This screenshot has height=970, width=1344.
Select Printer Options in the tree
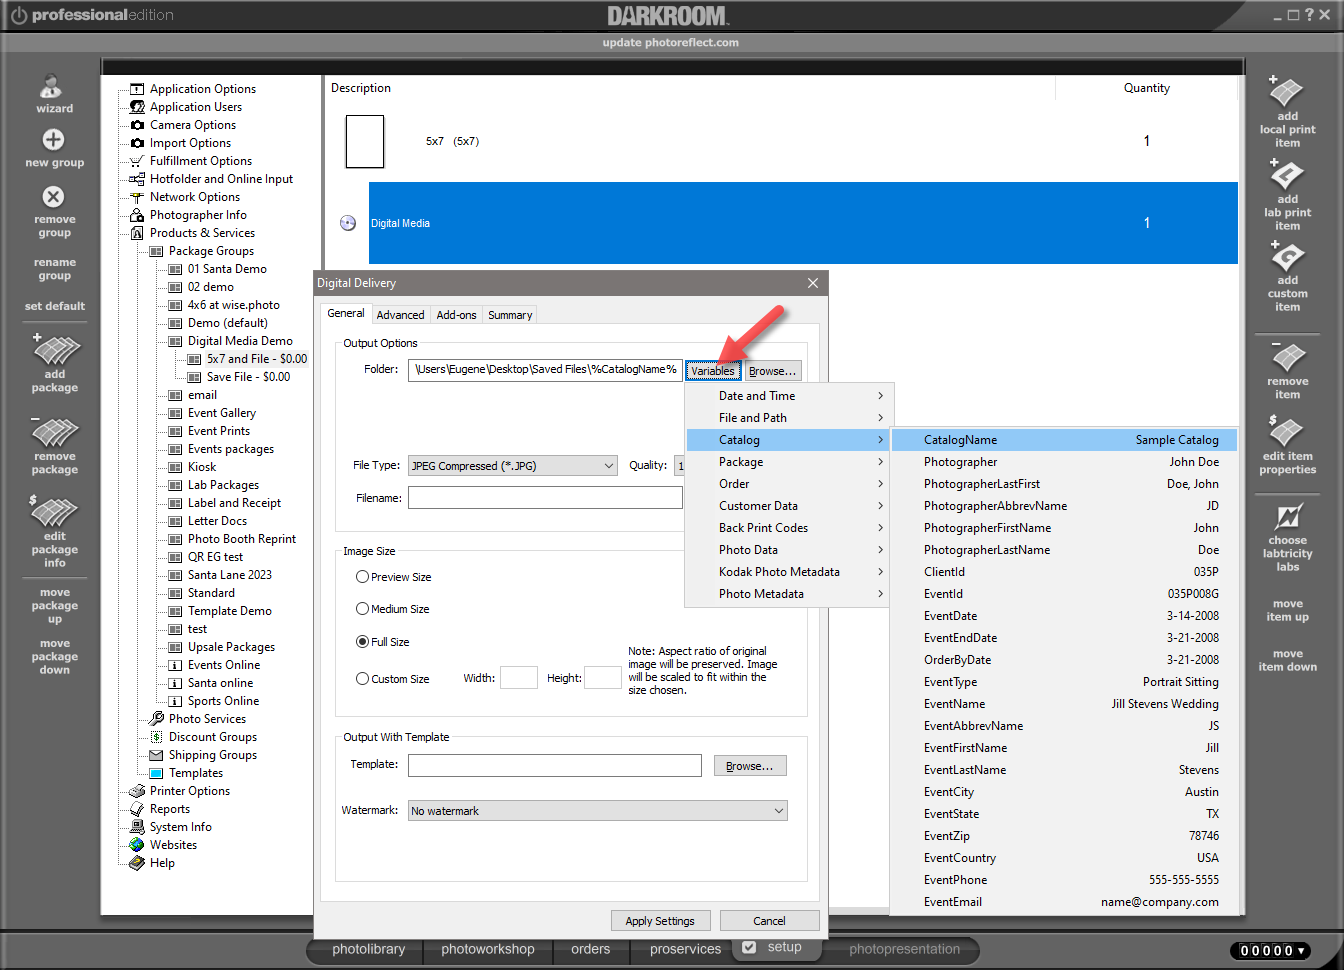tap(190, 791)
